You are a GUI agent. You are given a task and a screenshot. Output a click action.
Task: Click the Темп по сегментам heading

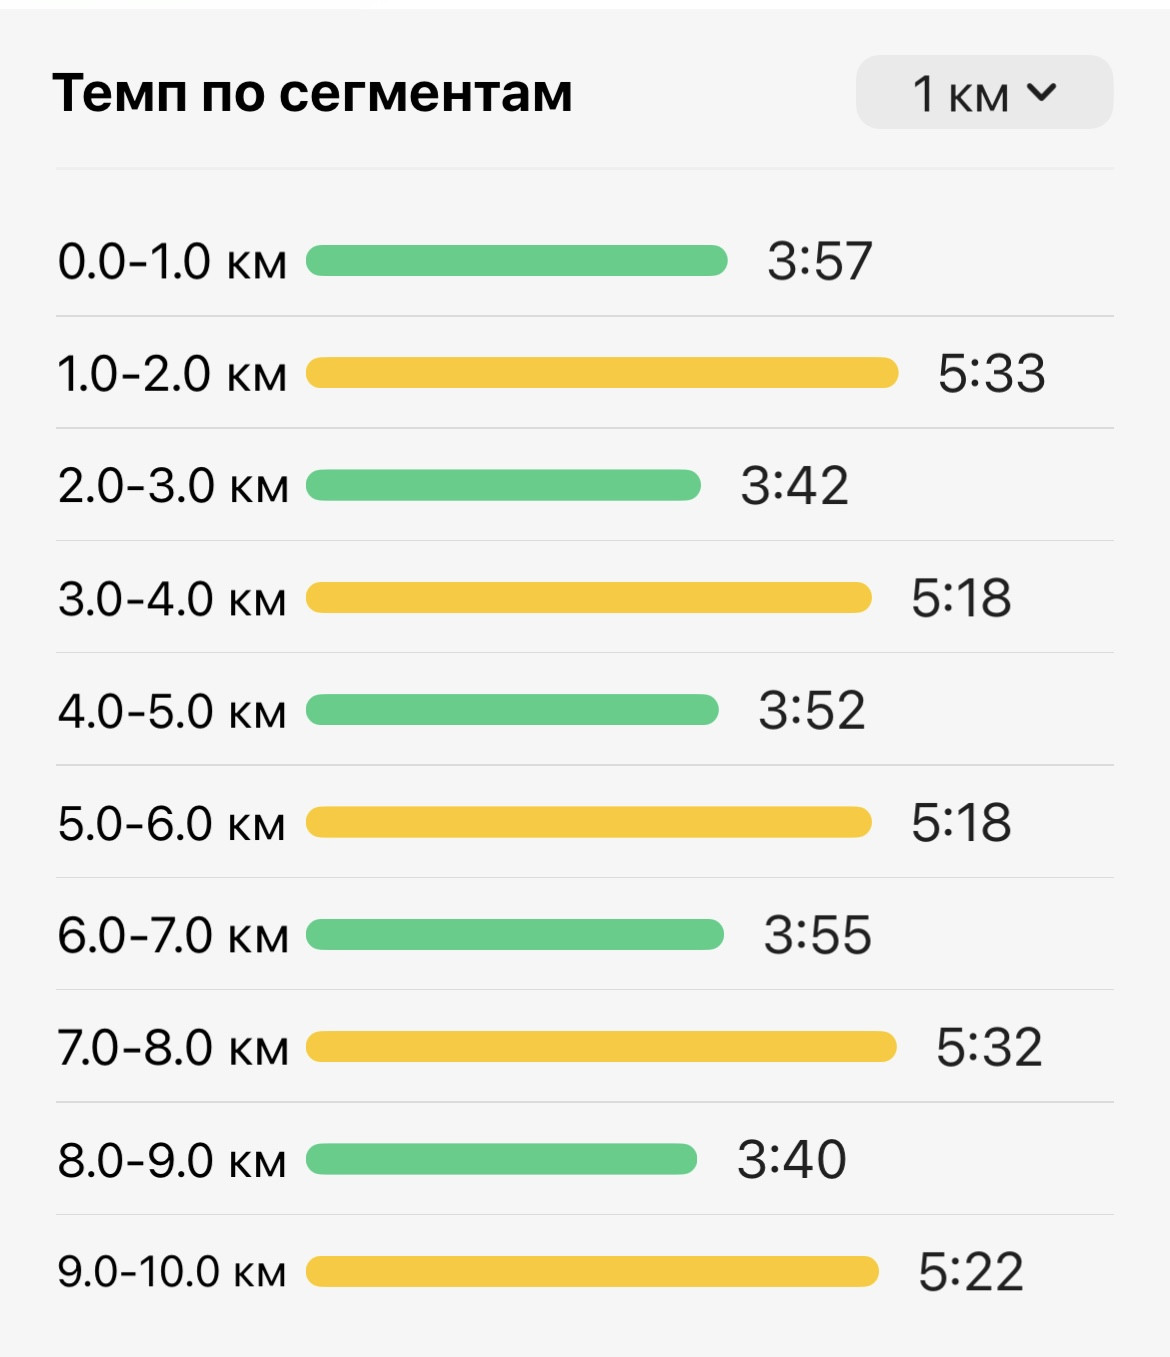tap(312, 93)
